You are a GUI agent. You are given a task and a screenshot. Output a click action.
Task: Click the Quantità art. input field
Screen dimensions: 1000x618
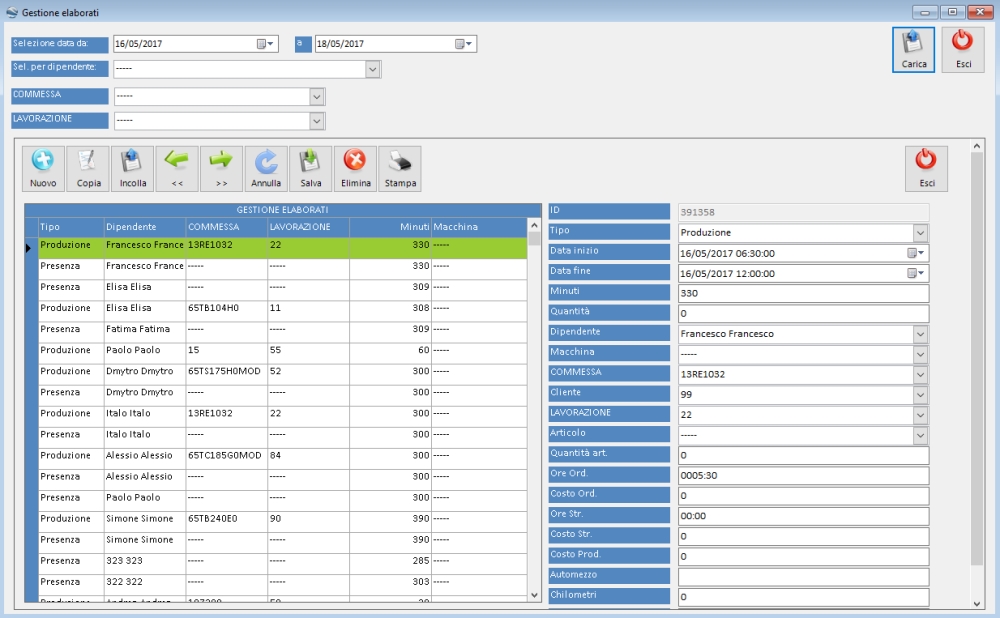tap(803, 455)
